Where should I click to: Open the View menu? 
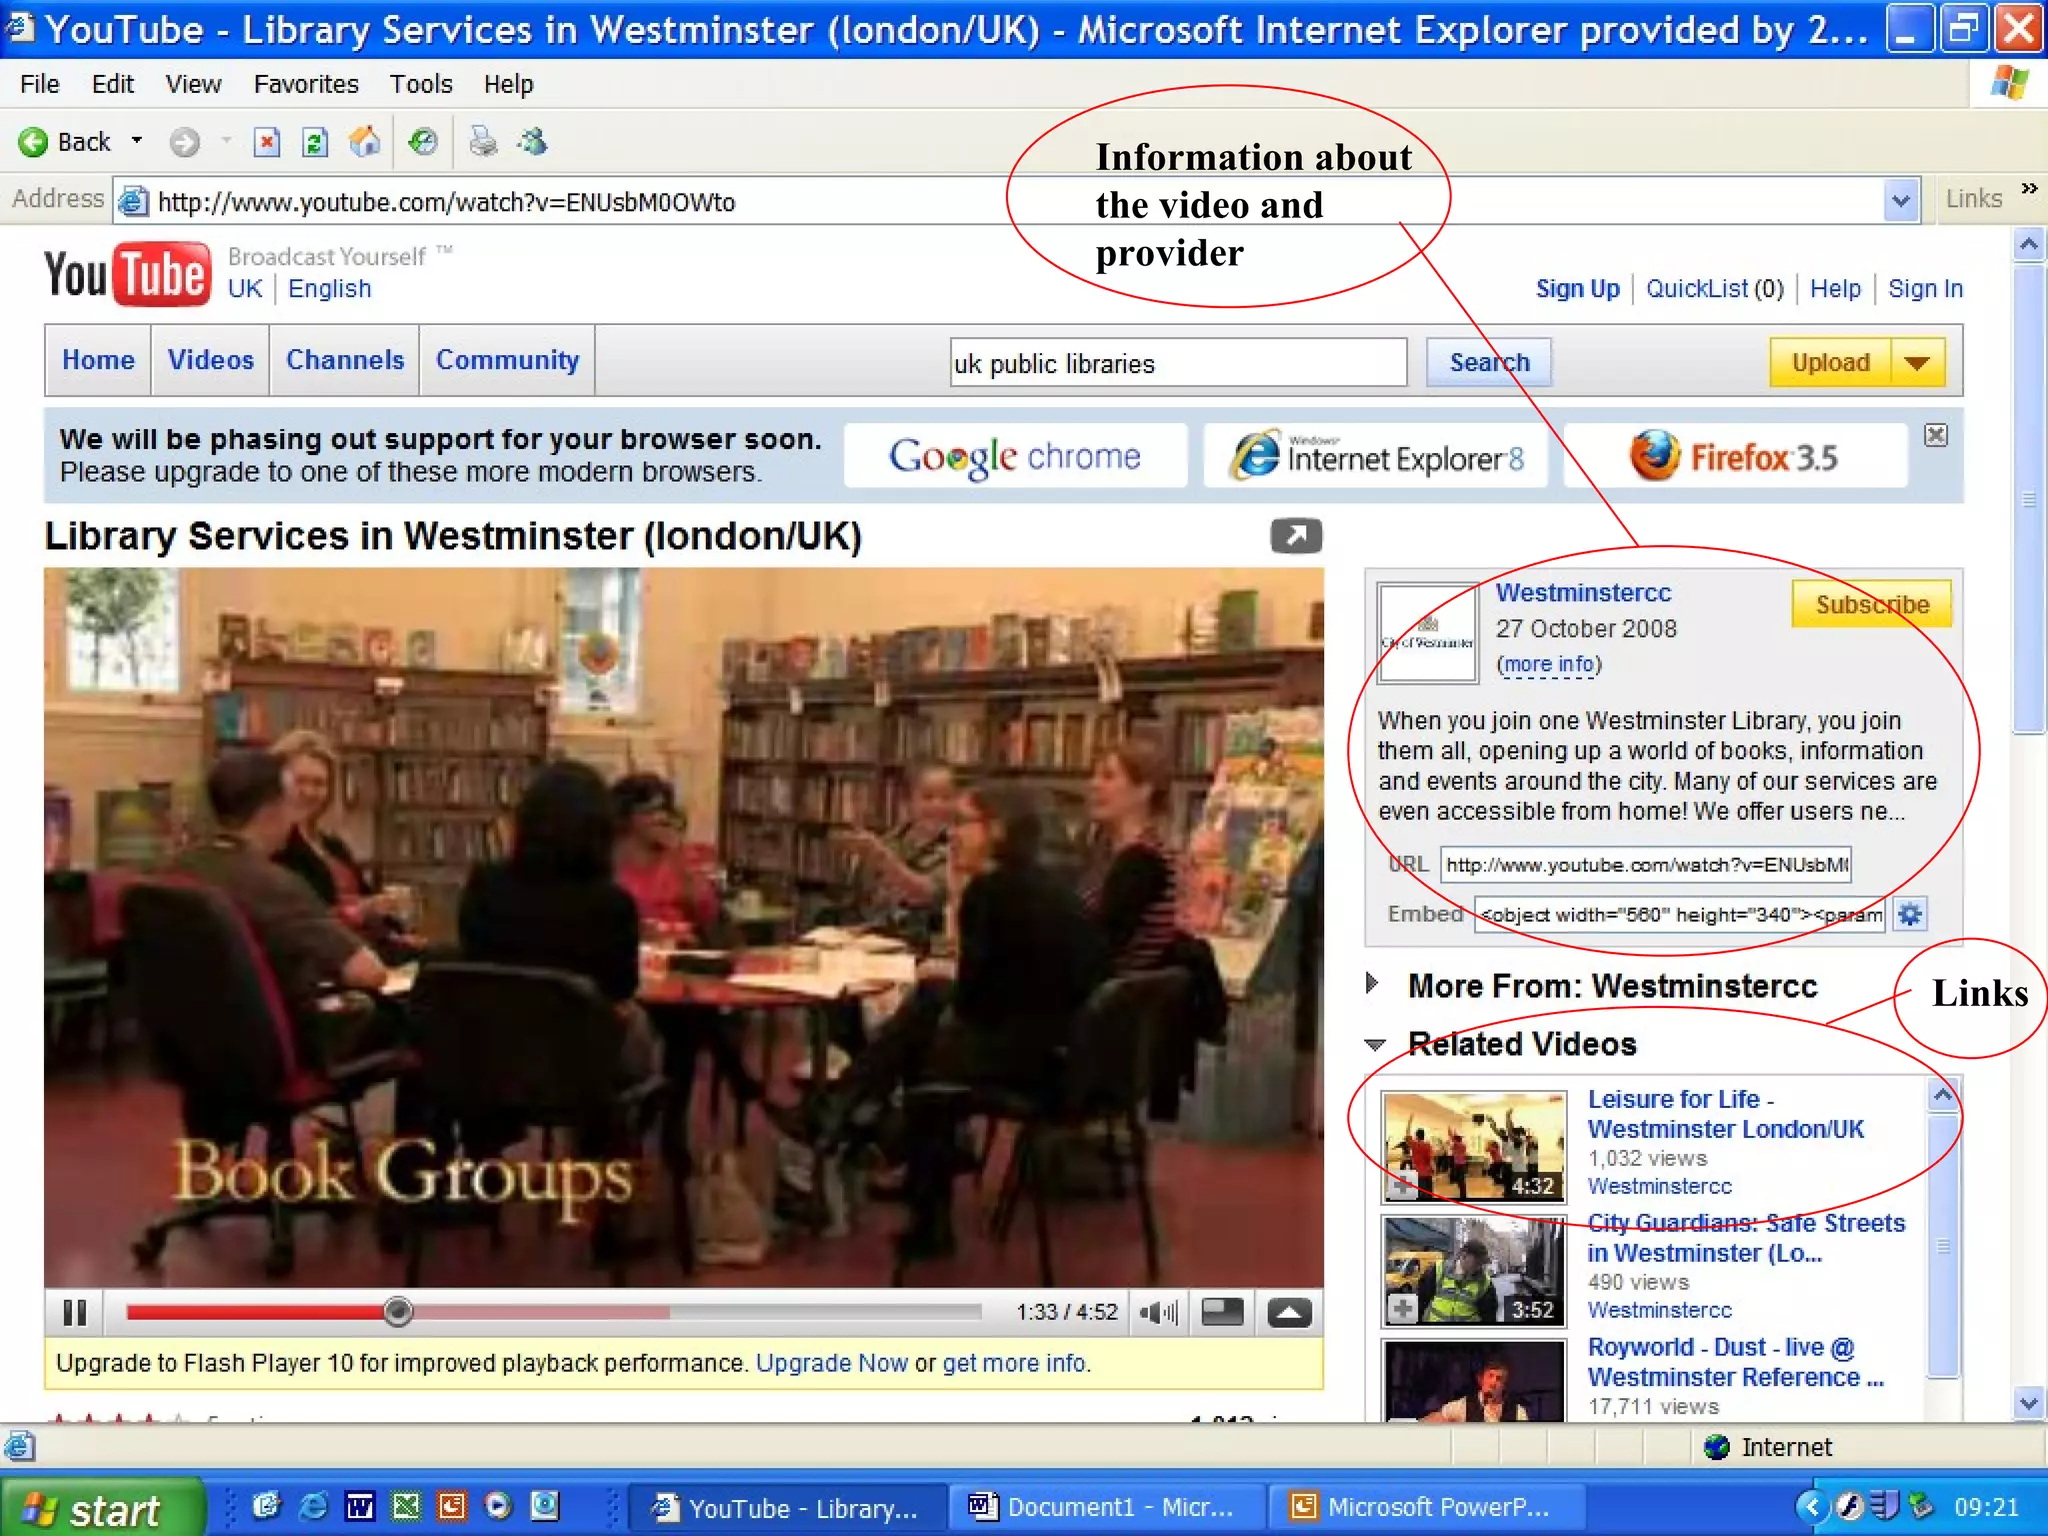click(x=193, y=84)
